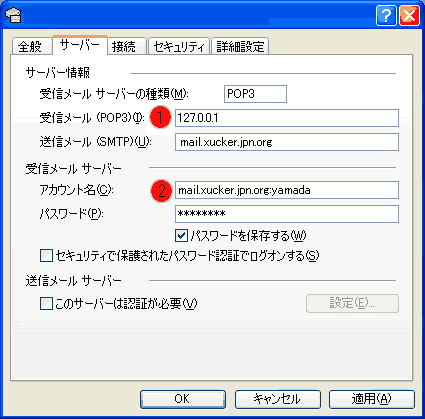Click the disabled 設定 button
425x419 pixels.
click(x=352, y=303)
